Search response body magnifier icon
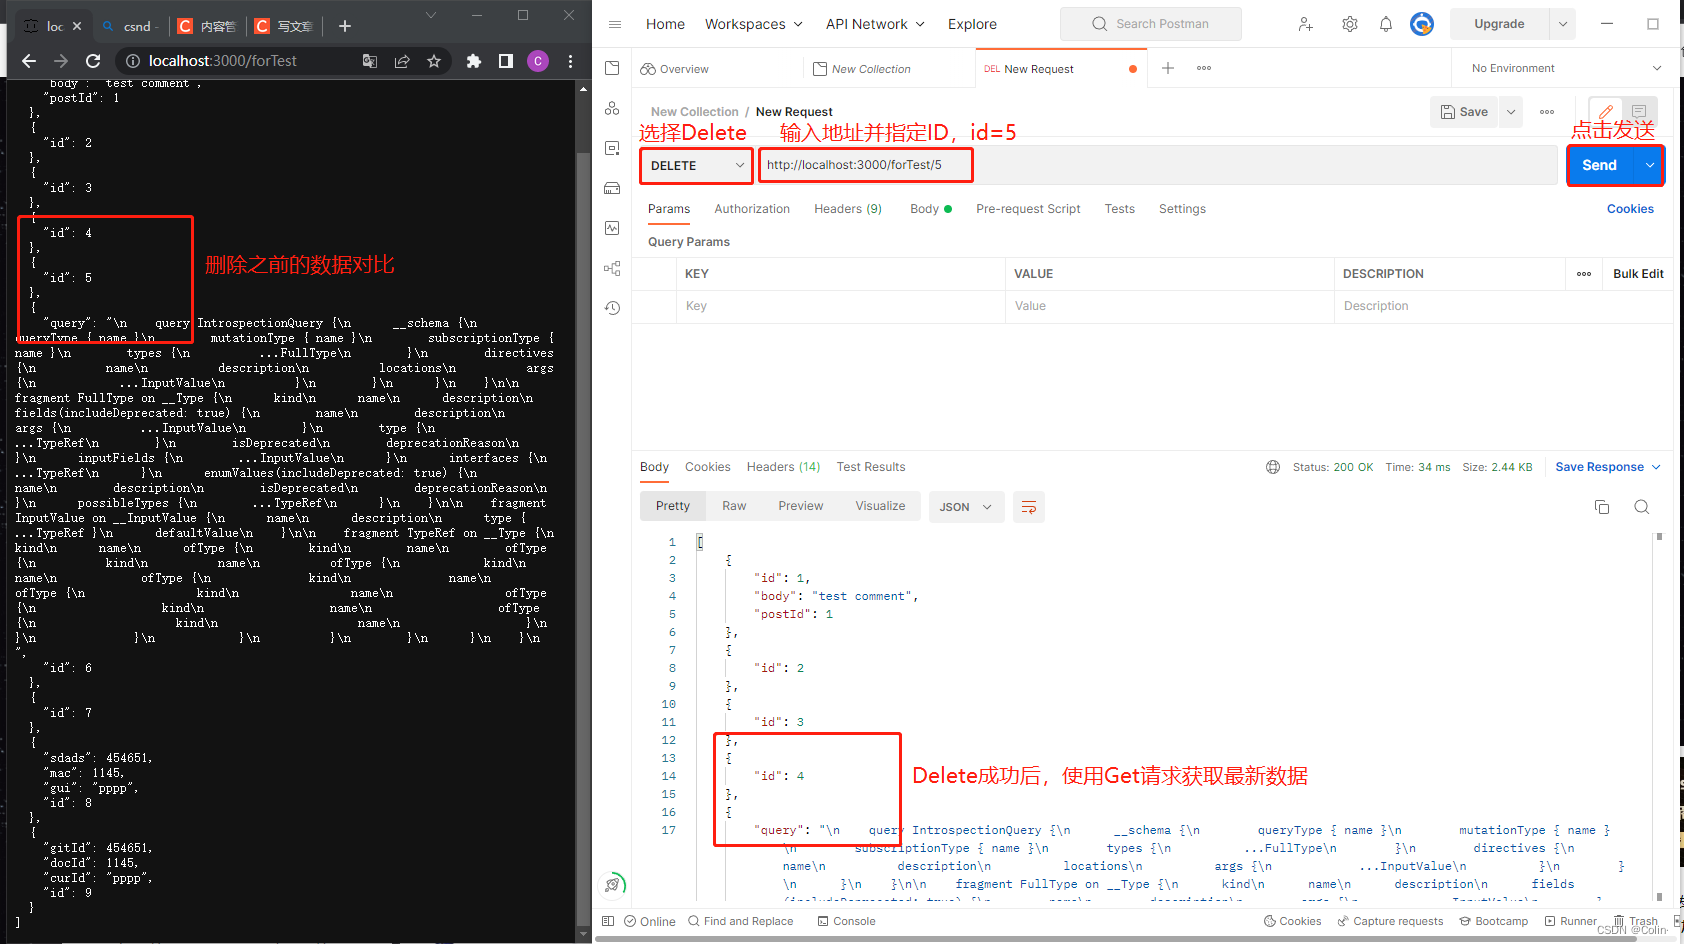 pyautogui.click(x=1642, y=507)
